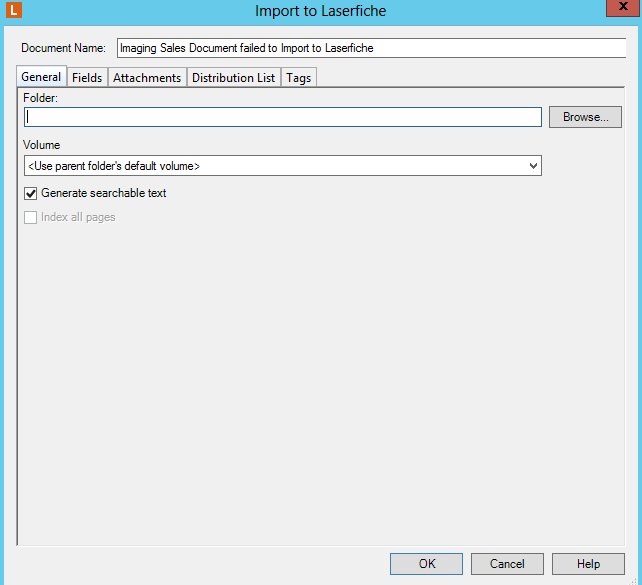Close the Import to Laserfiche dialog
The width and height of the screenshot is (642, 585).
click(x=623, y=7)
